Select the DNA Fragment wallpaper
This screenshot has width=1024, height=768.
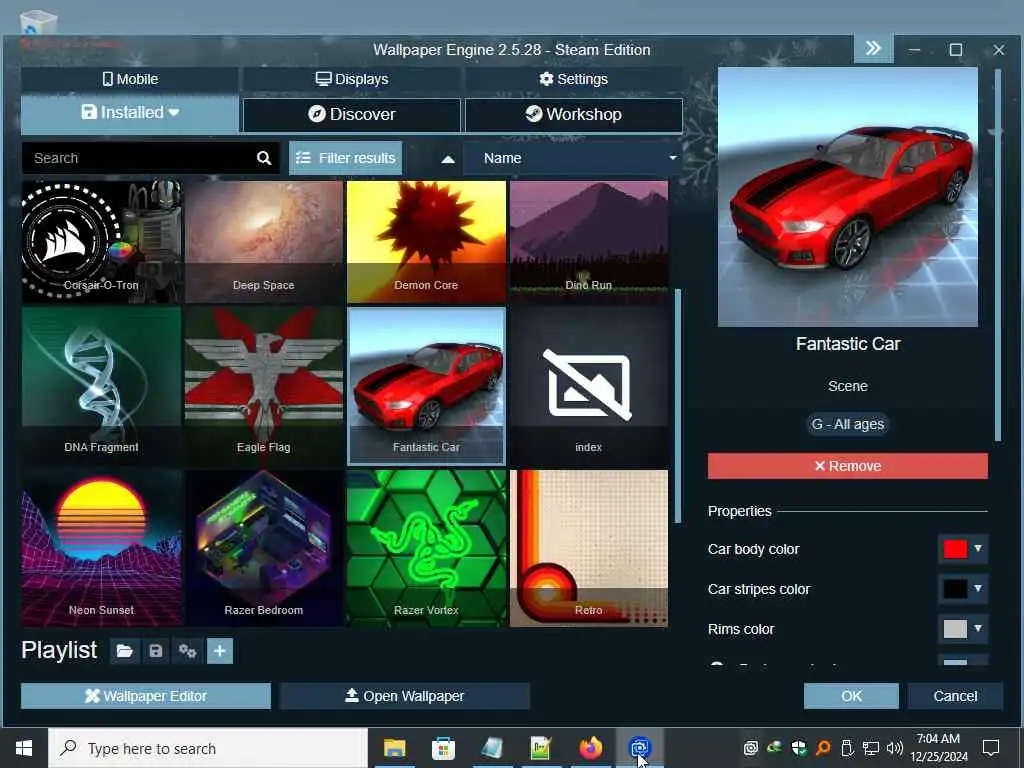[101, 386]
